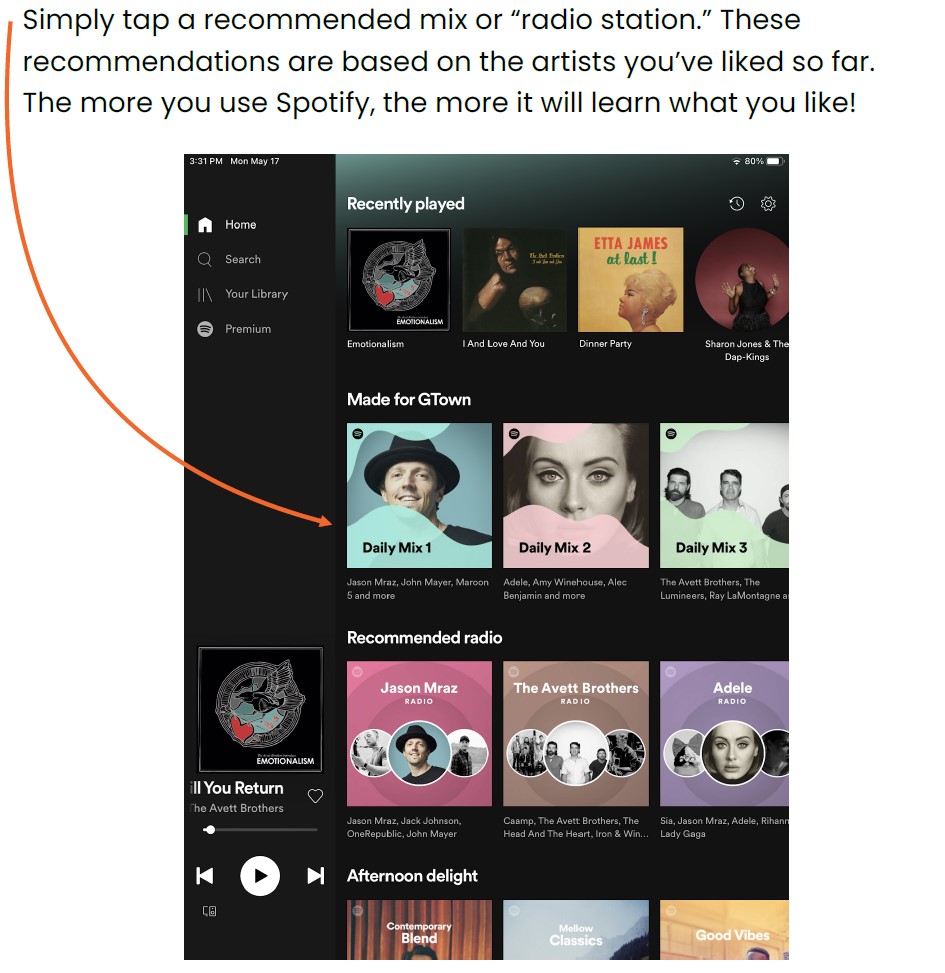Viewport: 945px width, 973px height.
Task: Click 'The Avett Brothers, The Lumineers' mix description
Action: coord(724,589)
